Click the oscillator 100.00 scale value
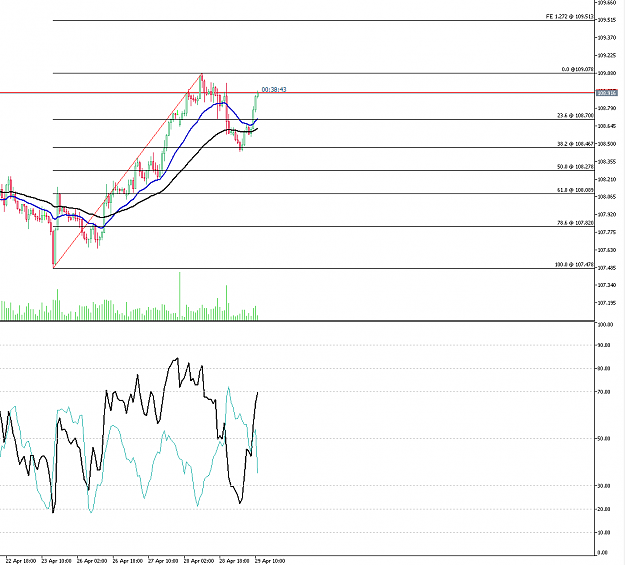This screenshot has height=565, width=625. click(x=605, y=325)
